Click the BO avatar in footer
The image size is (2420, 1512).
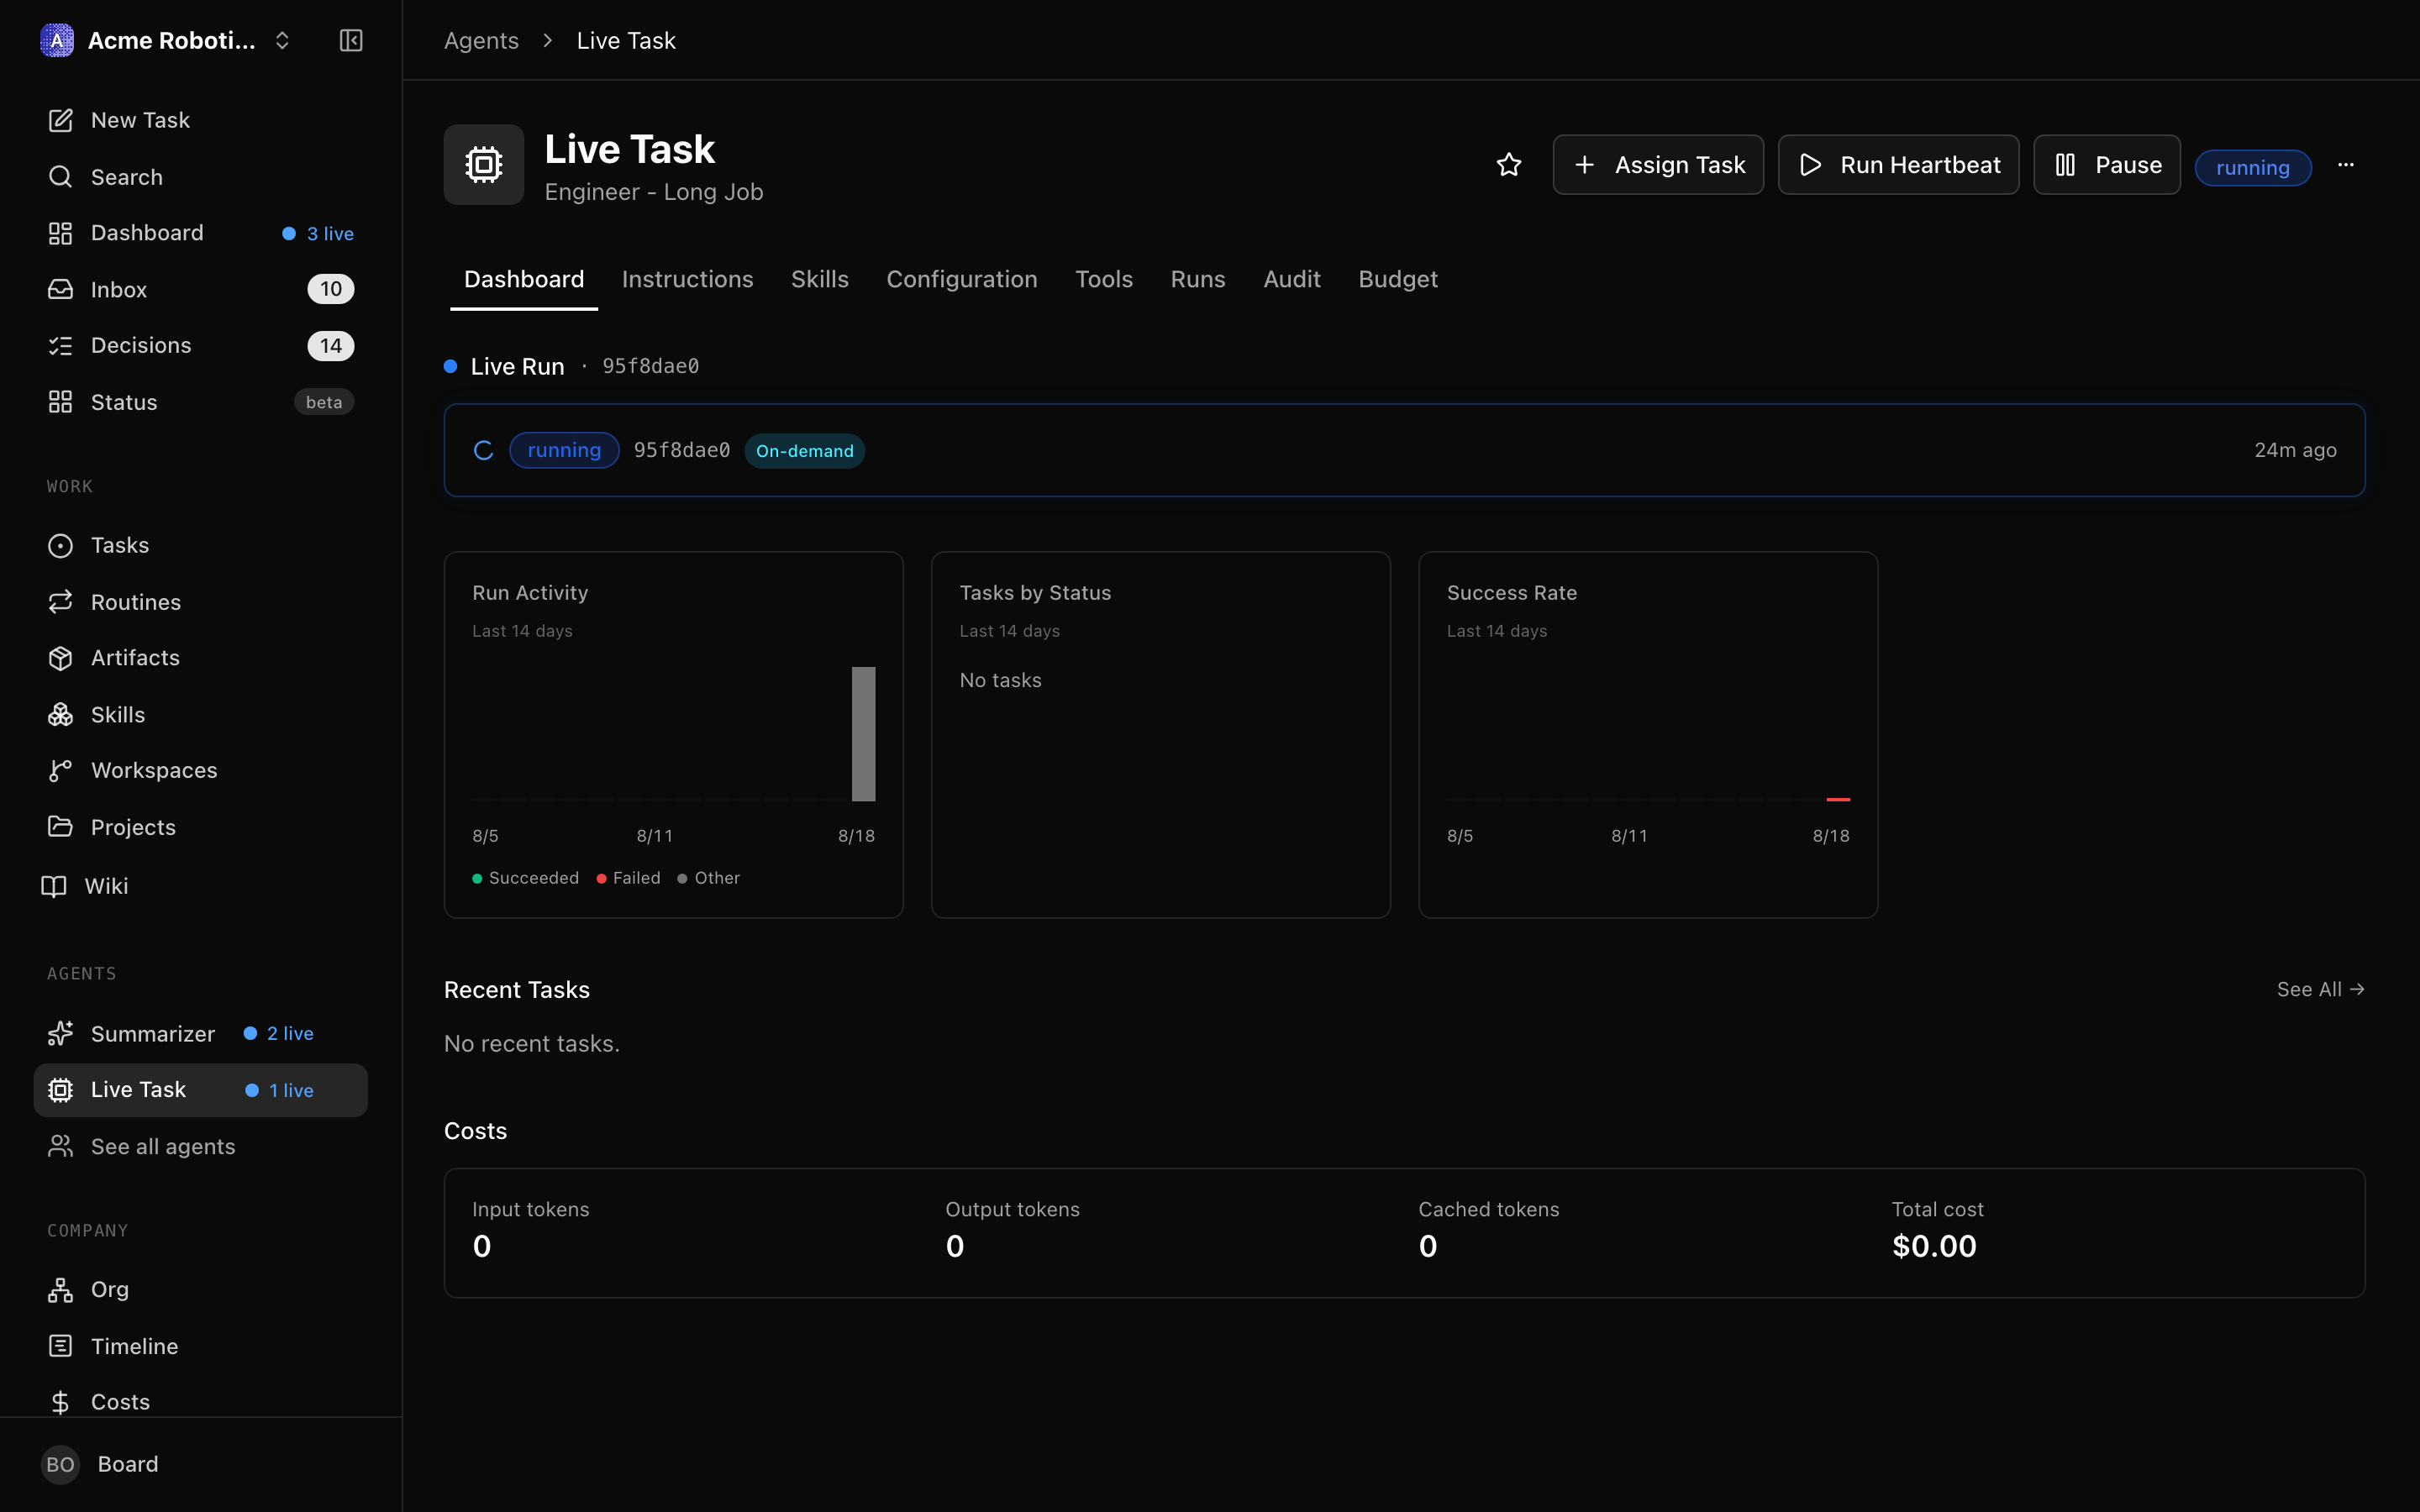tap(60, 1464)
